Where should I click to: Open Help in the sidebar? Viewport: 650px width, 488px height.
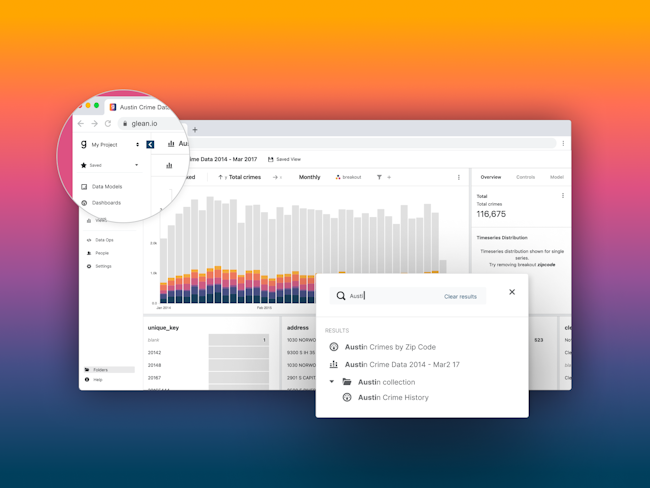pyautogui.click(x=94, y=379)
